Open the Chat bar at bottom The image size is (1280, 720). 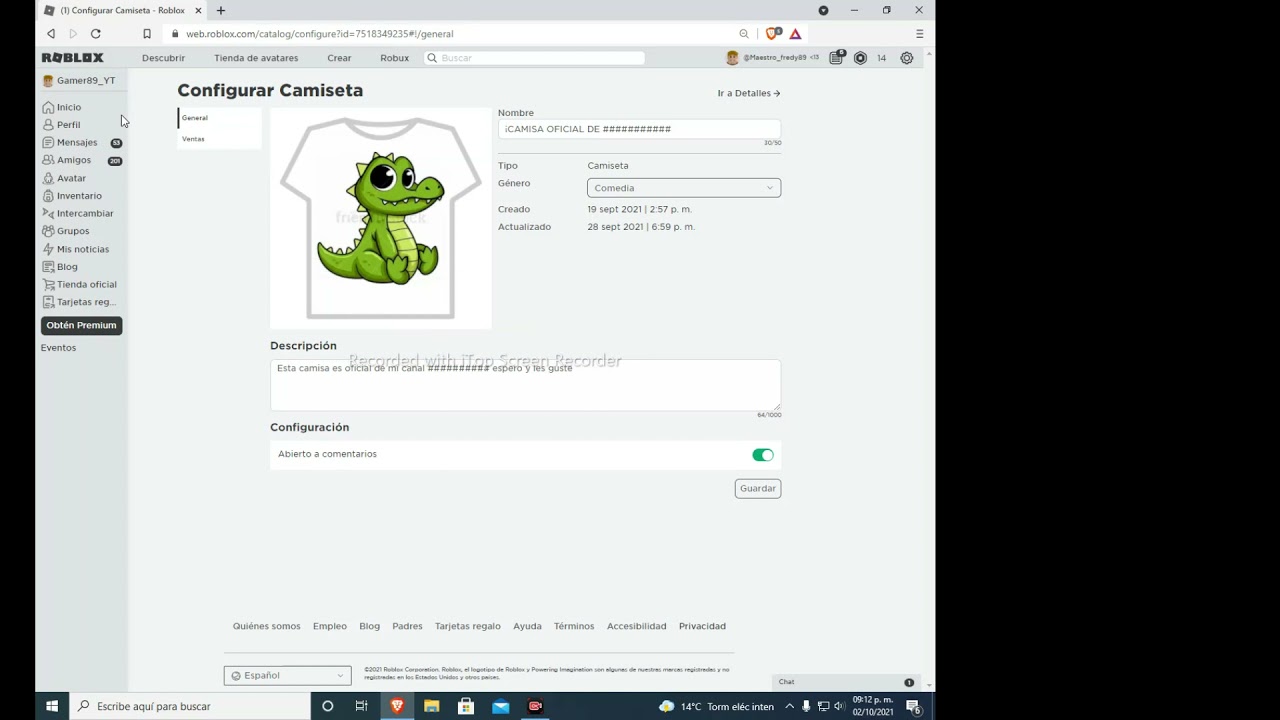tap(848, 682)
